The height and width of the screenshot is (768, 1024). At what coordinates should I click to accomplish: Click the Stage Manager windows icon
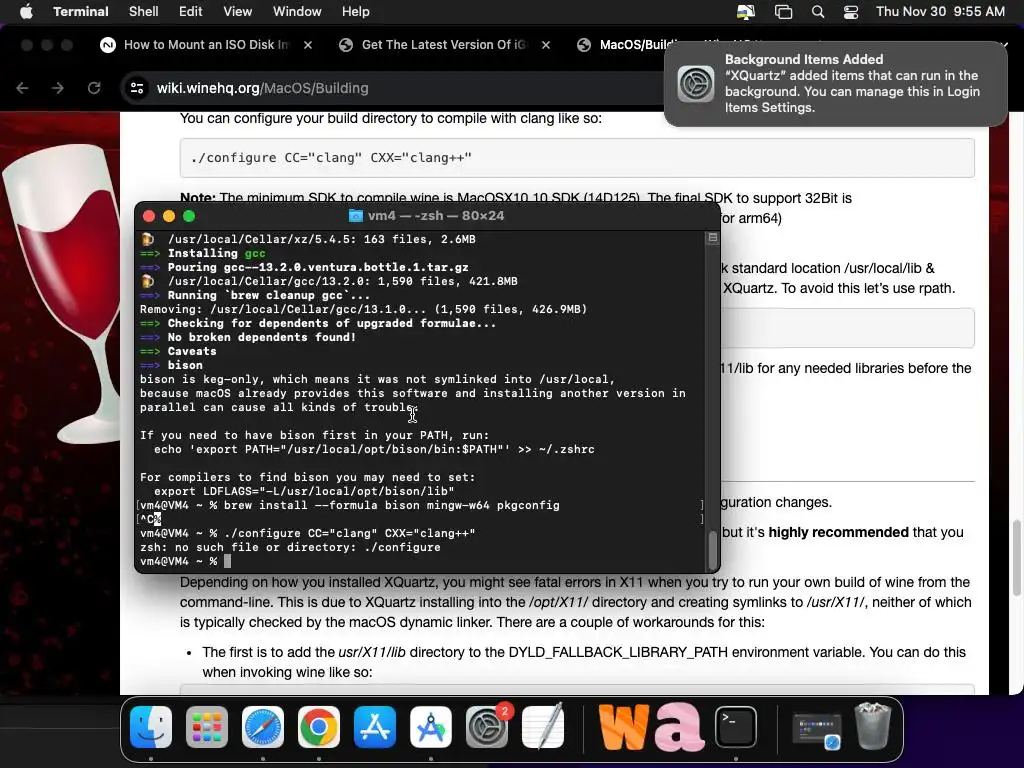[783, 12]
